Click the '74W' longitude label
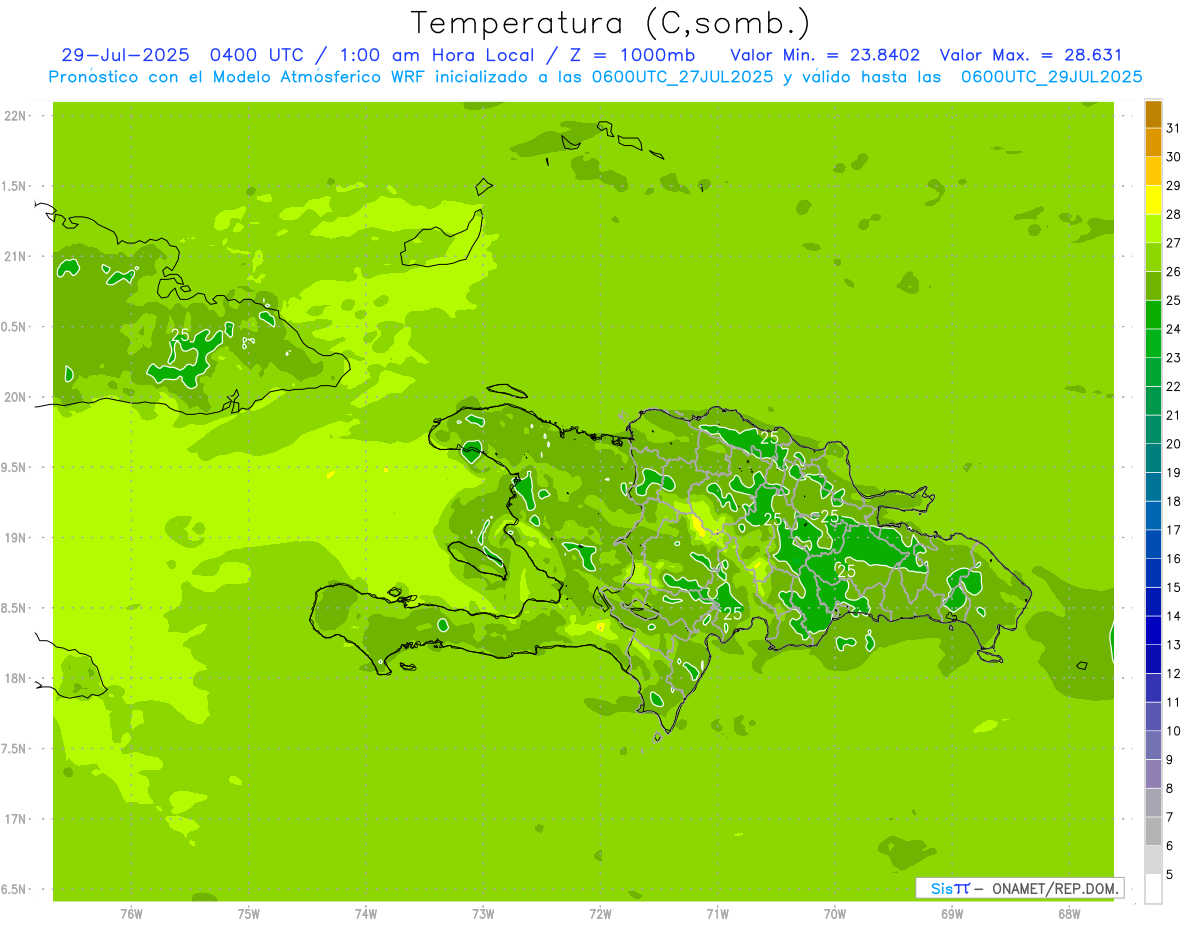The height and width of the screenshot is (927, 1200). click(x=366, y=914)
